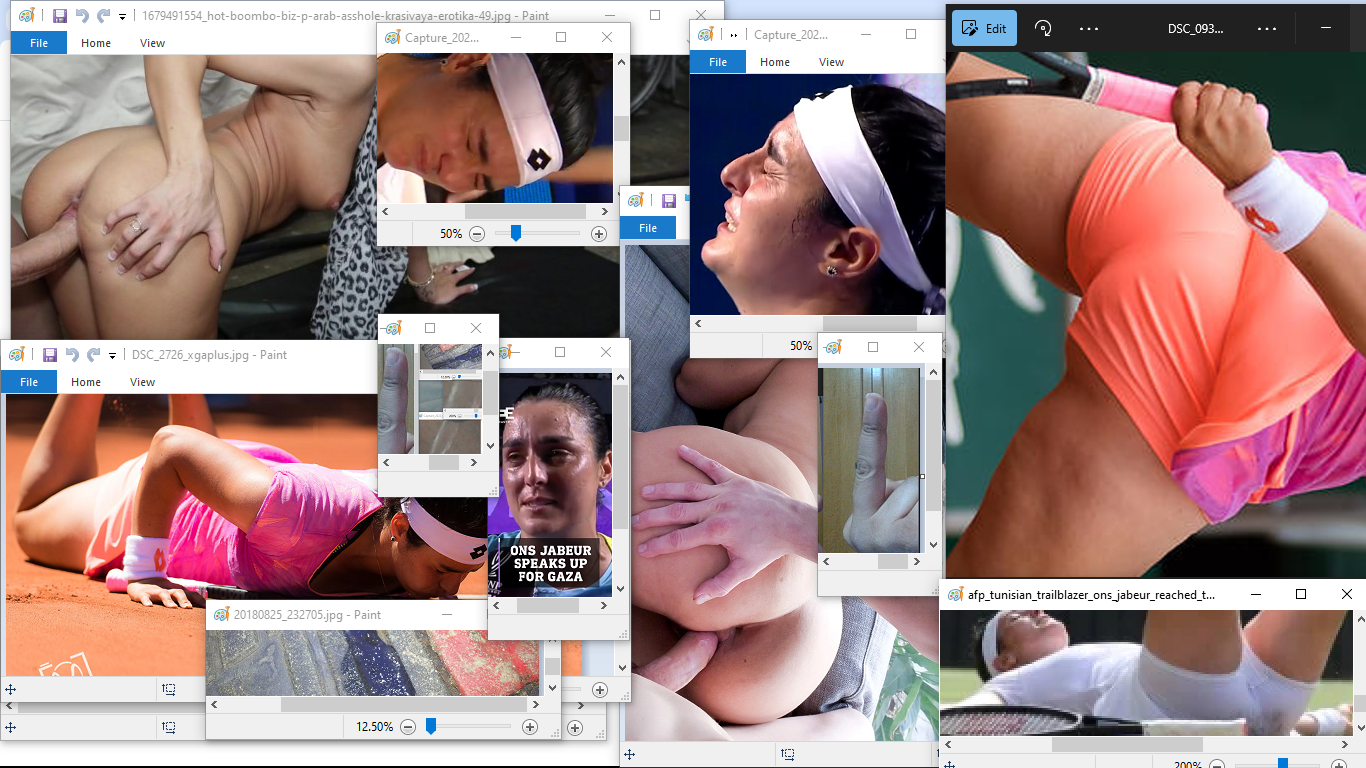Click selection size icon in DSC_2726_xgaplus status bar

pyautogui.click(x=169, y=689)
